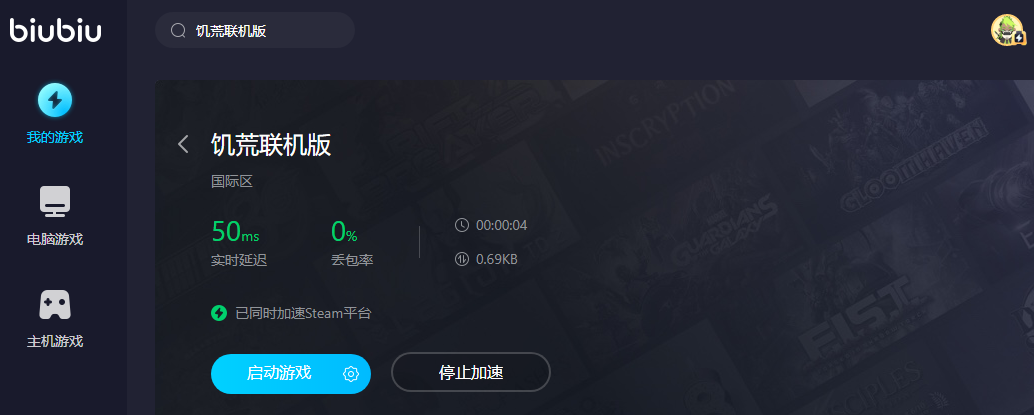Click the 已同时加速Steam平台 status text

tap(303, 313)
